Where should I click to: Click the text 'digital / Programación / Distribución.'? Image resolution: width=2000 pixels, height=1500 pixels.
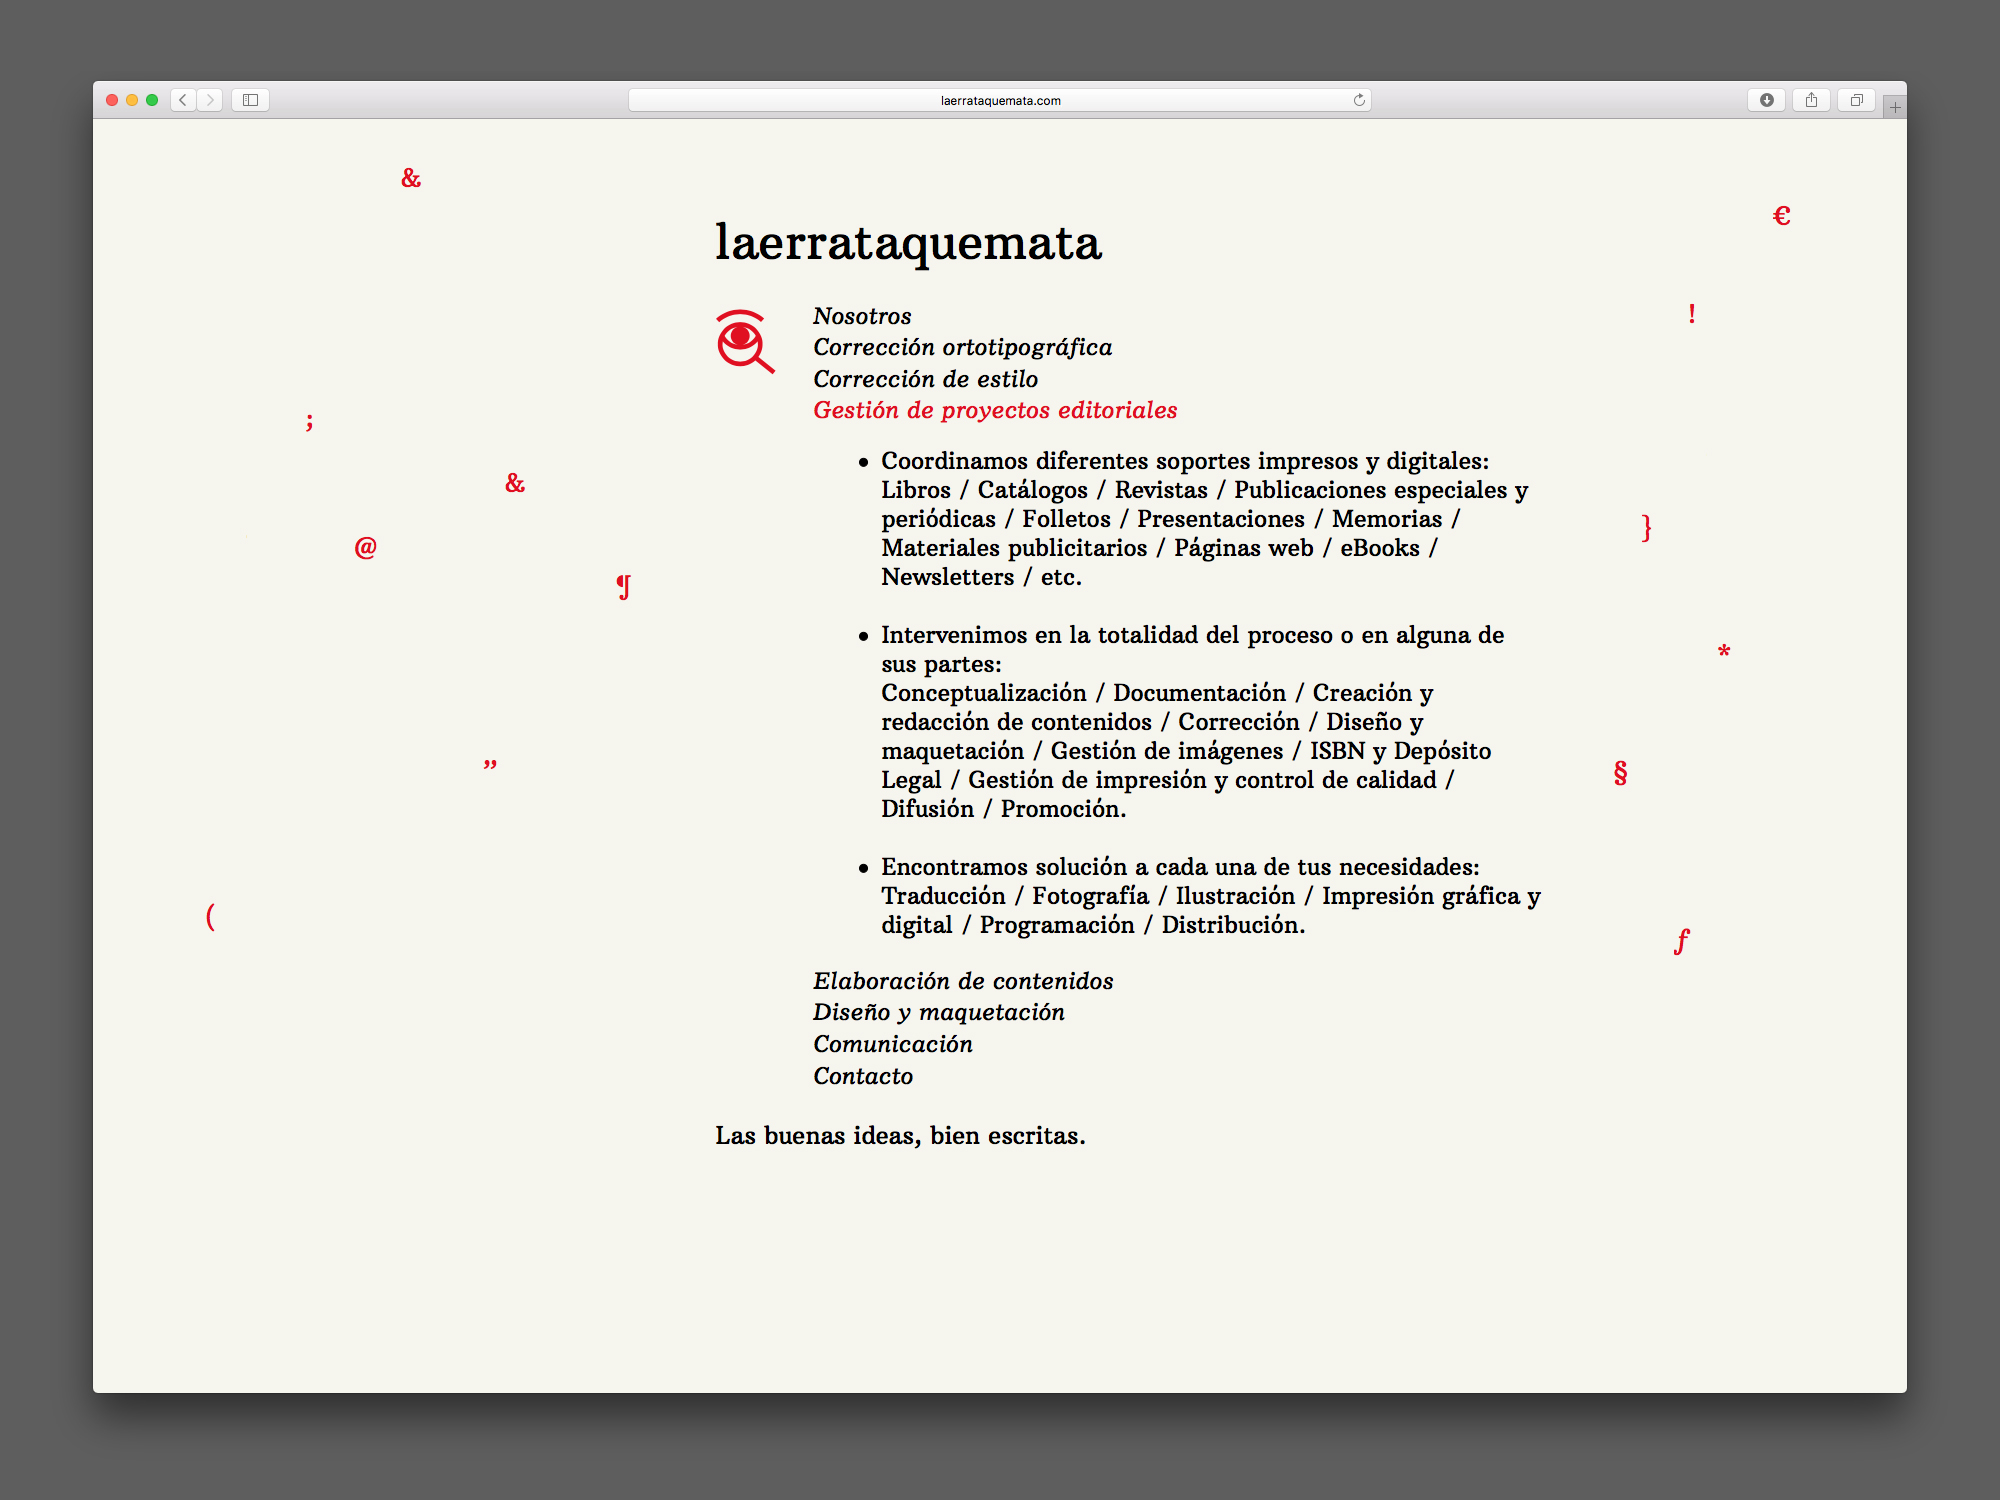coord(1093,925)
